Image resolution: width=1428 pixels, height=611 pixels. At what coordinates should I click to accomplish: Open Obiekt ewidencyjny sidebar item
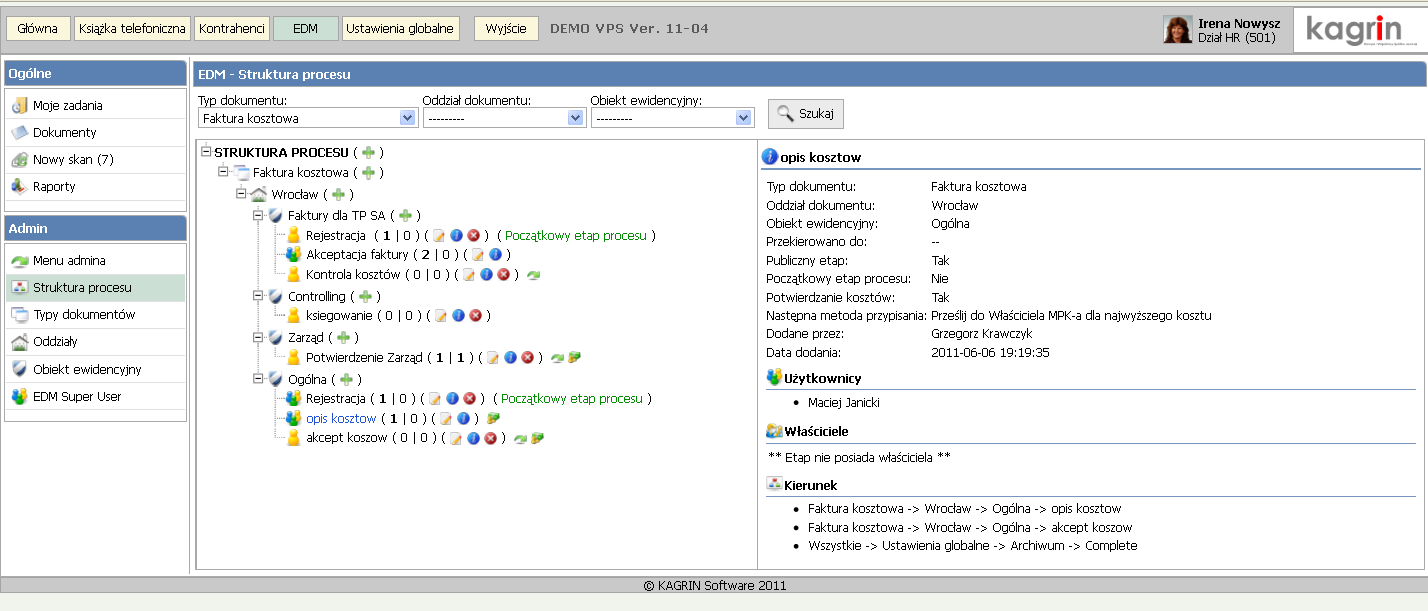(x=96, y=369)
